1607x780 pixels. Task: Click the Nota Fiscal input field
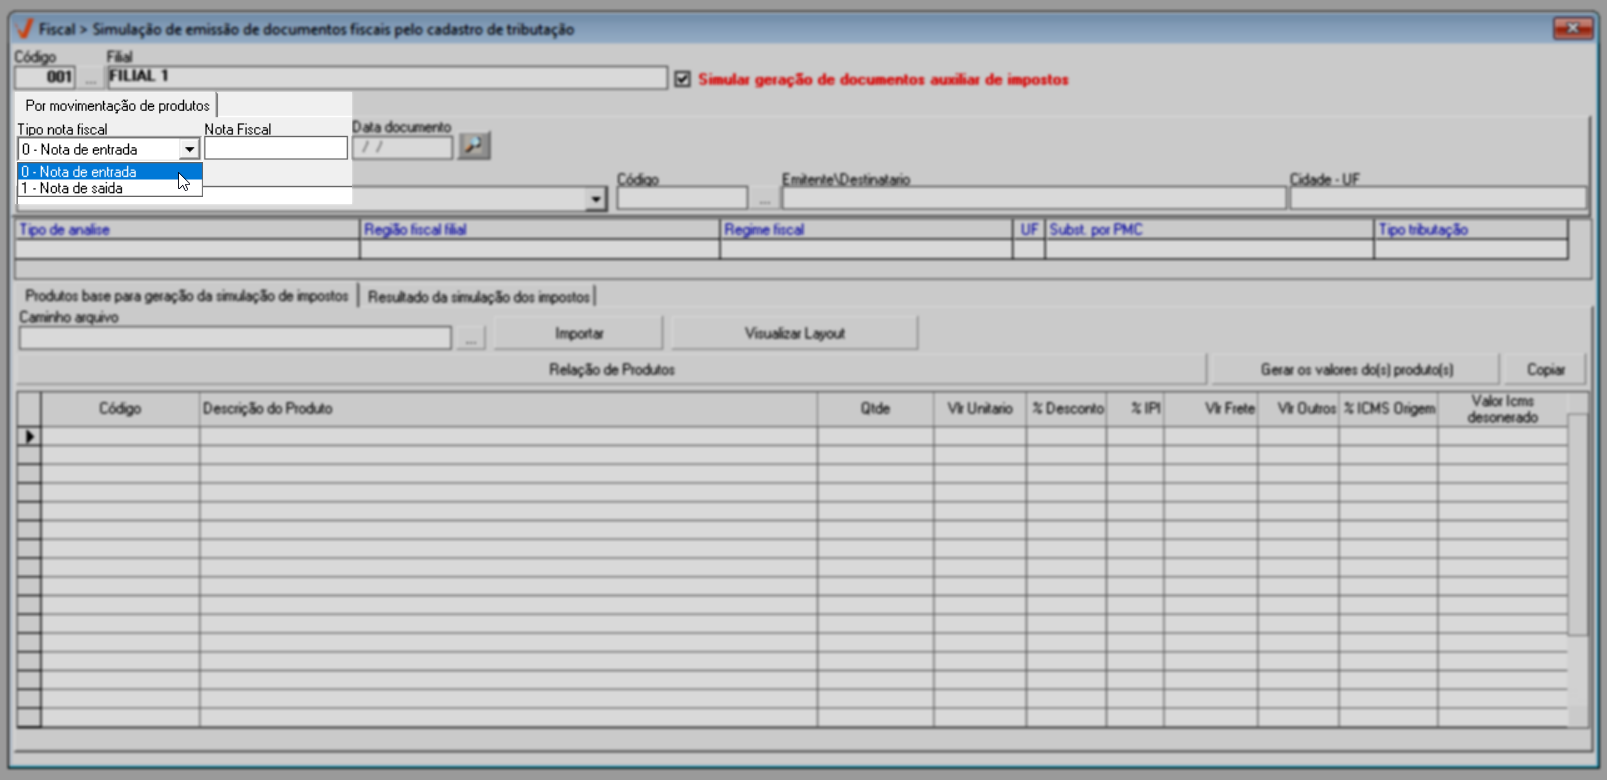click(x=276, y=148)
